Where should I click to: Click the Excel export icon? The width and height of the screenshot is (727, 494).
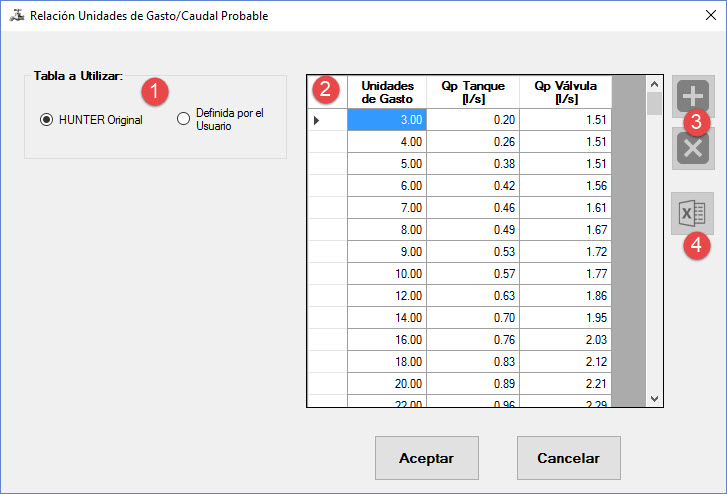[692, 213]
